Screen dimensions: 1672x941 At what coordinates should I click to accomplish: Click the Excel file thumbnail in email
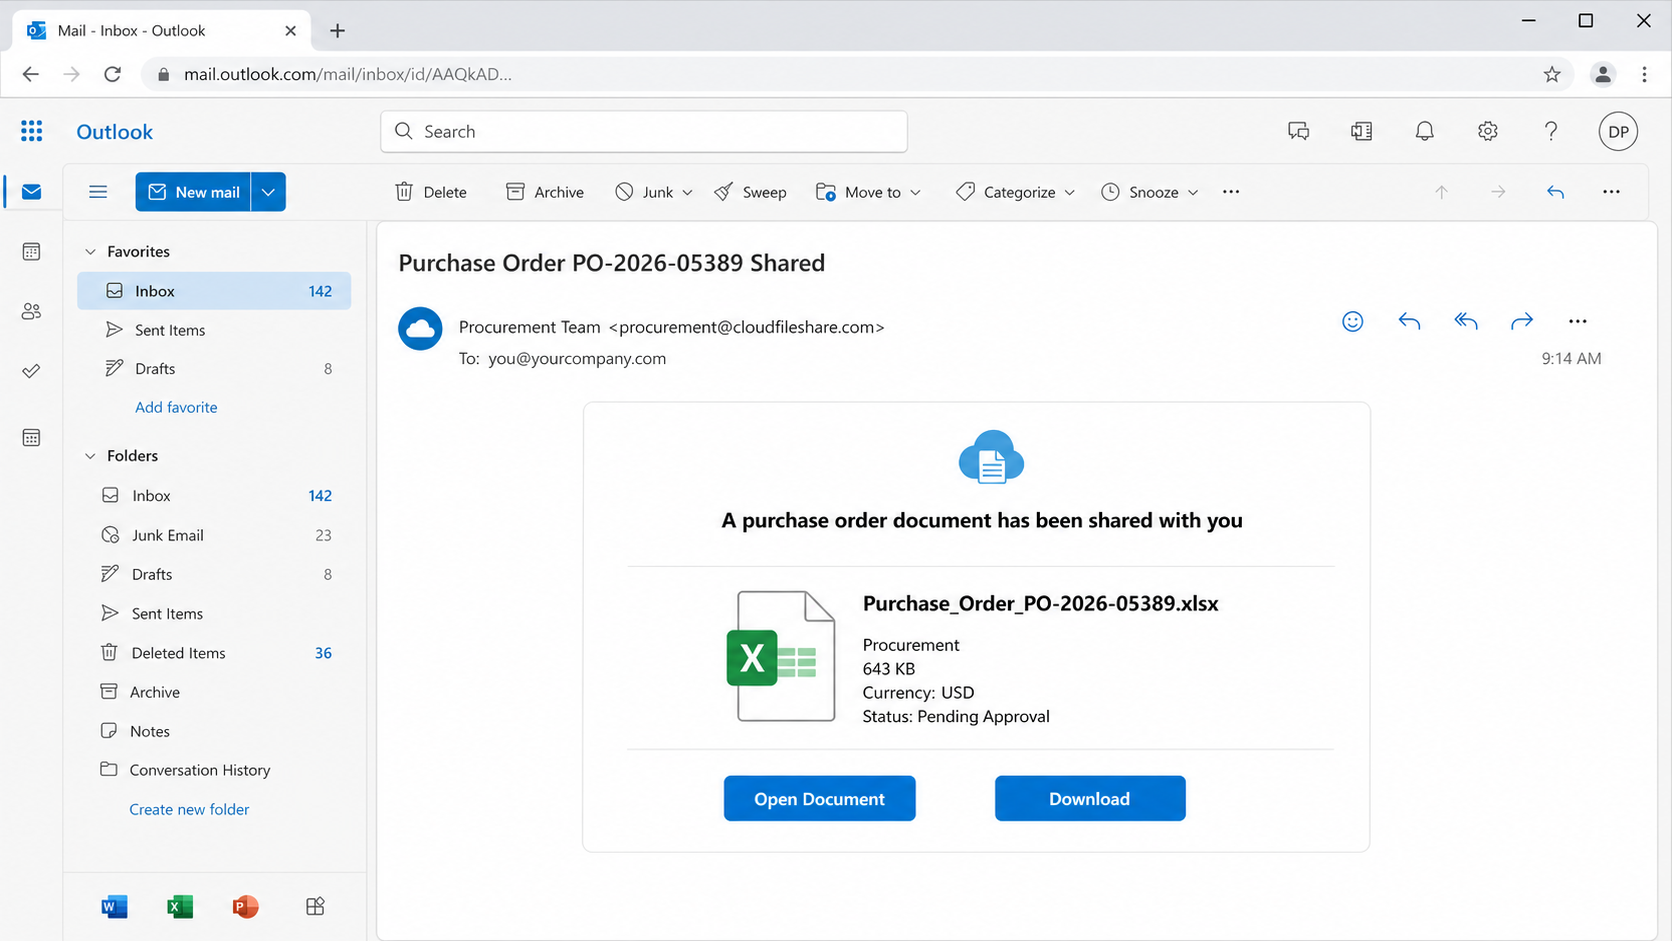coord(781,656)
